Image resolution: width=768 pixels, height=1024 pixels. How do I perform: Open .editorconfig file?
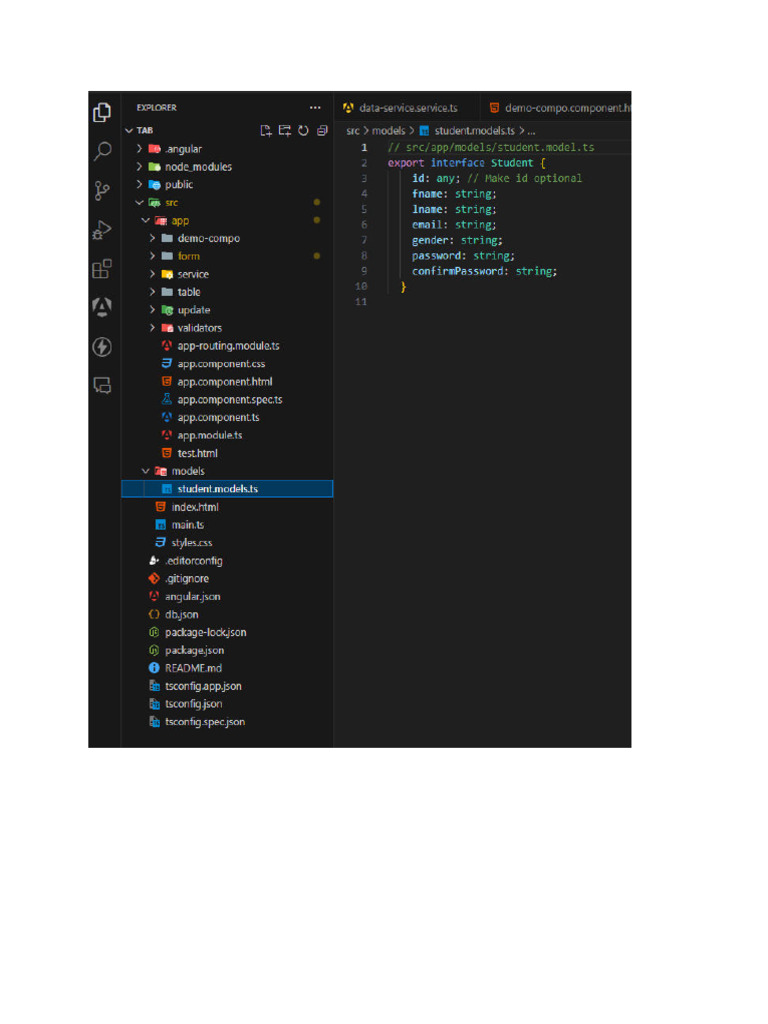(x=193, y=560)
